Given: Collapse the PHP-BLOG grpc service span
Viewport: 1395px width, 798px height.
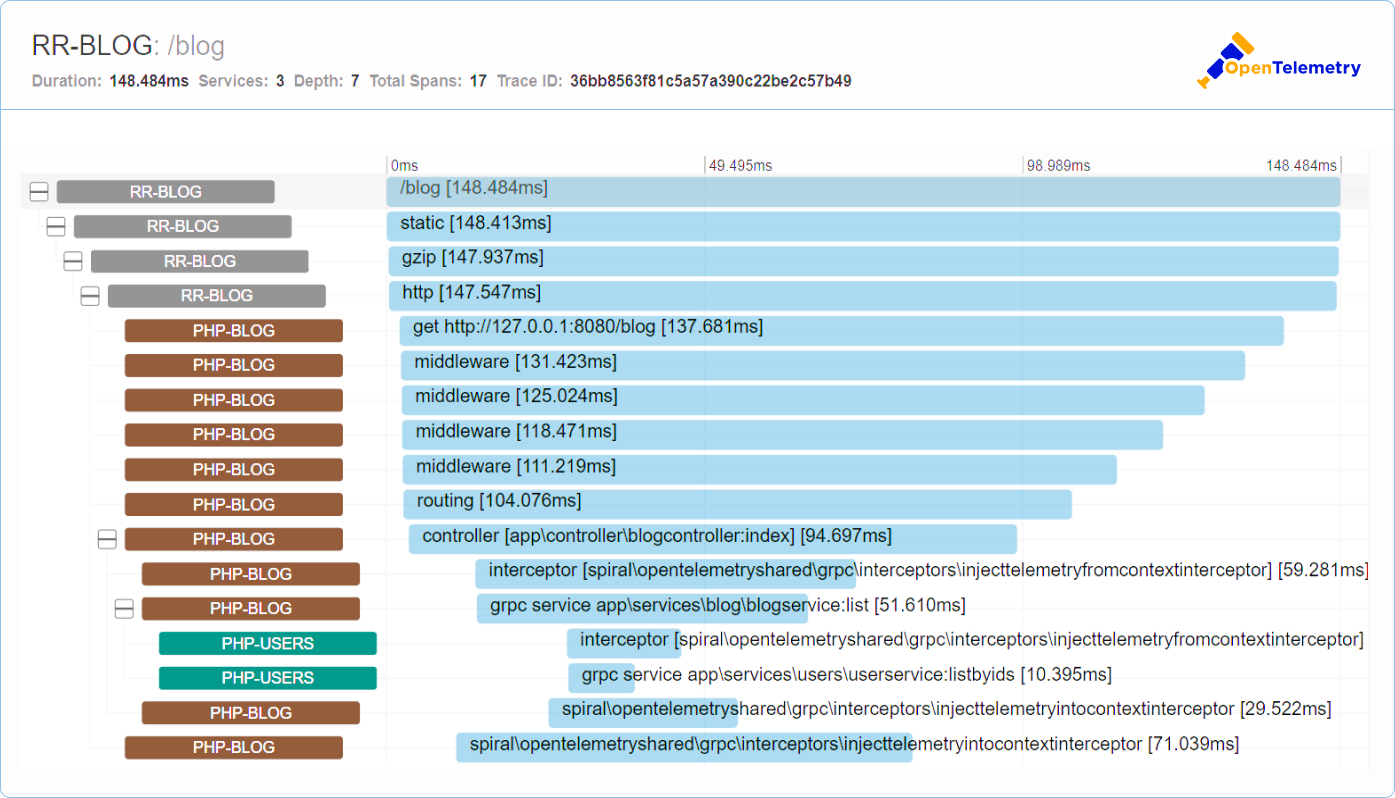Looking at the screenshot, I should (124, 609).
